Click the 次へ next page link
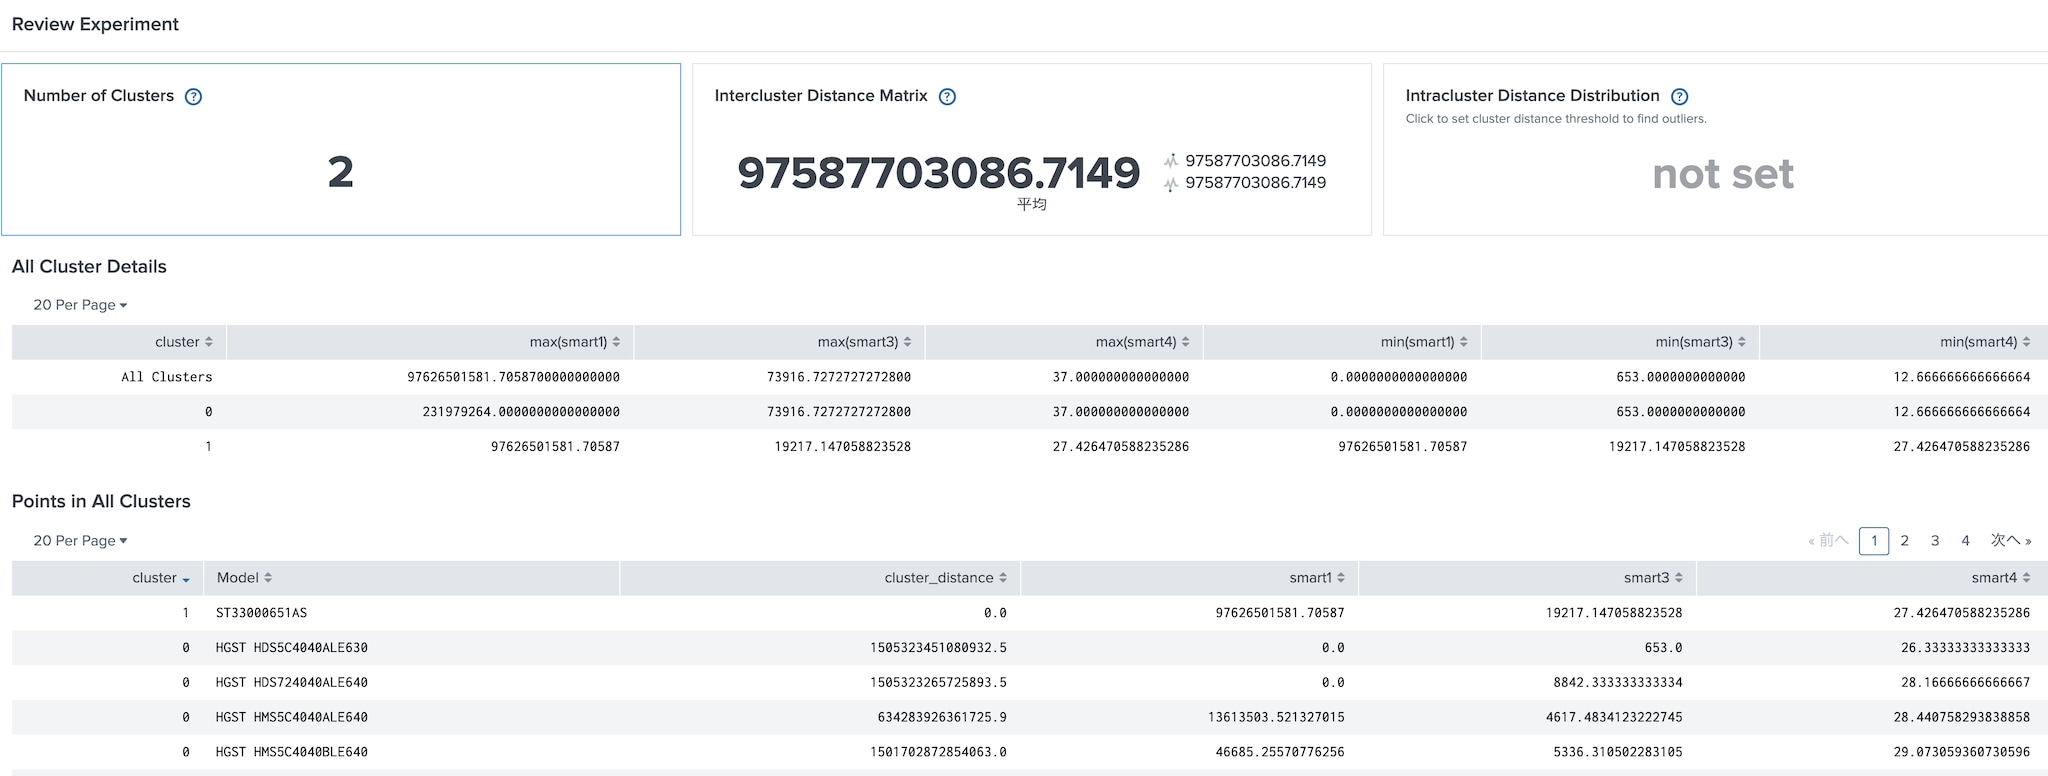 point(2011,541)
